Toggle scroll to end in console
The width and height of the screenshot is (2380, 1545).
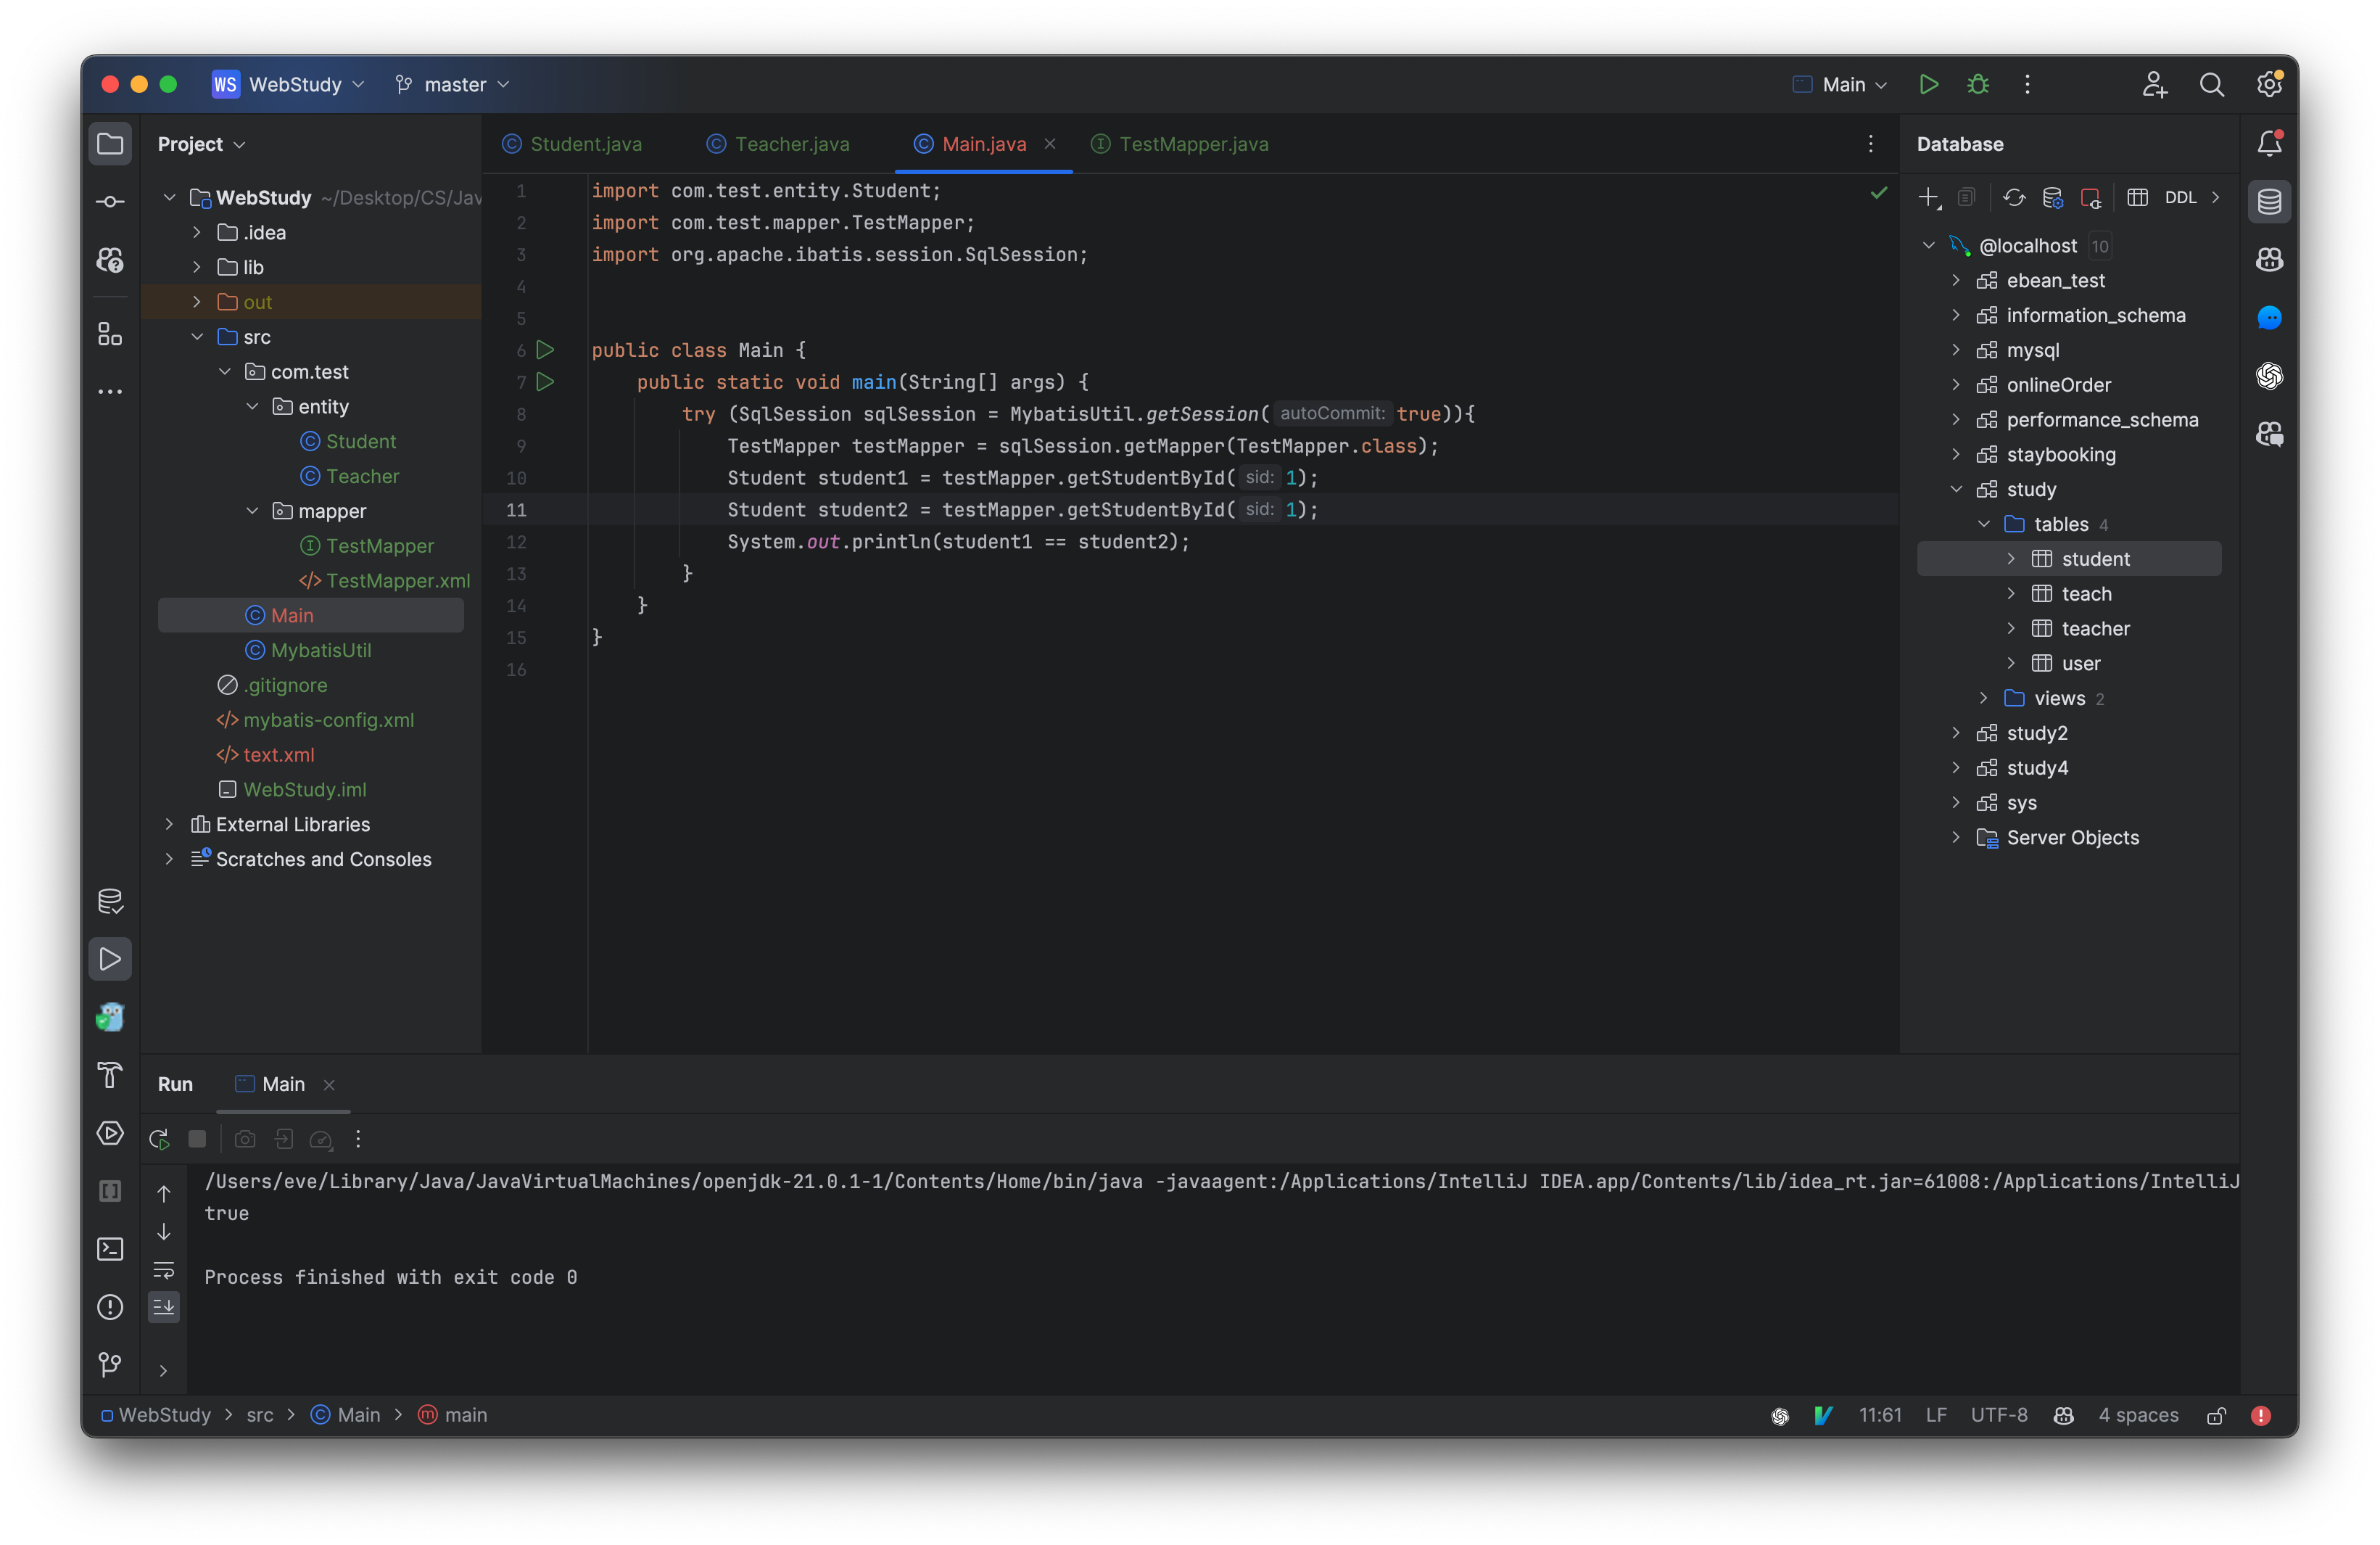click(164, 1306)
